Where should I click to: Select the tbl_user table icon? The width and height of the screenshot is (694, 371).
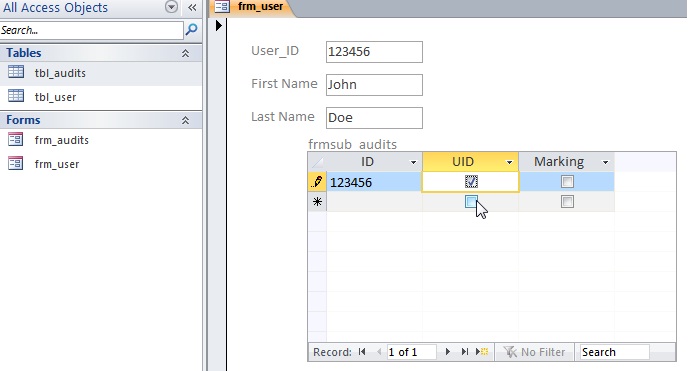click(16, 95)
